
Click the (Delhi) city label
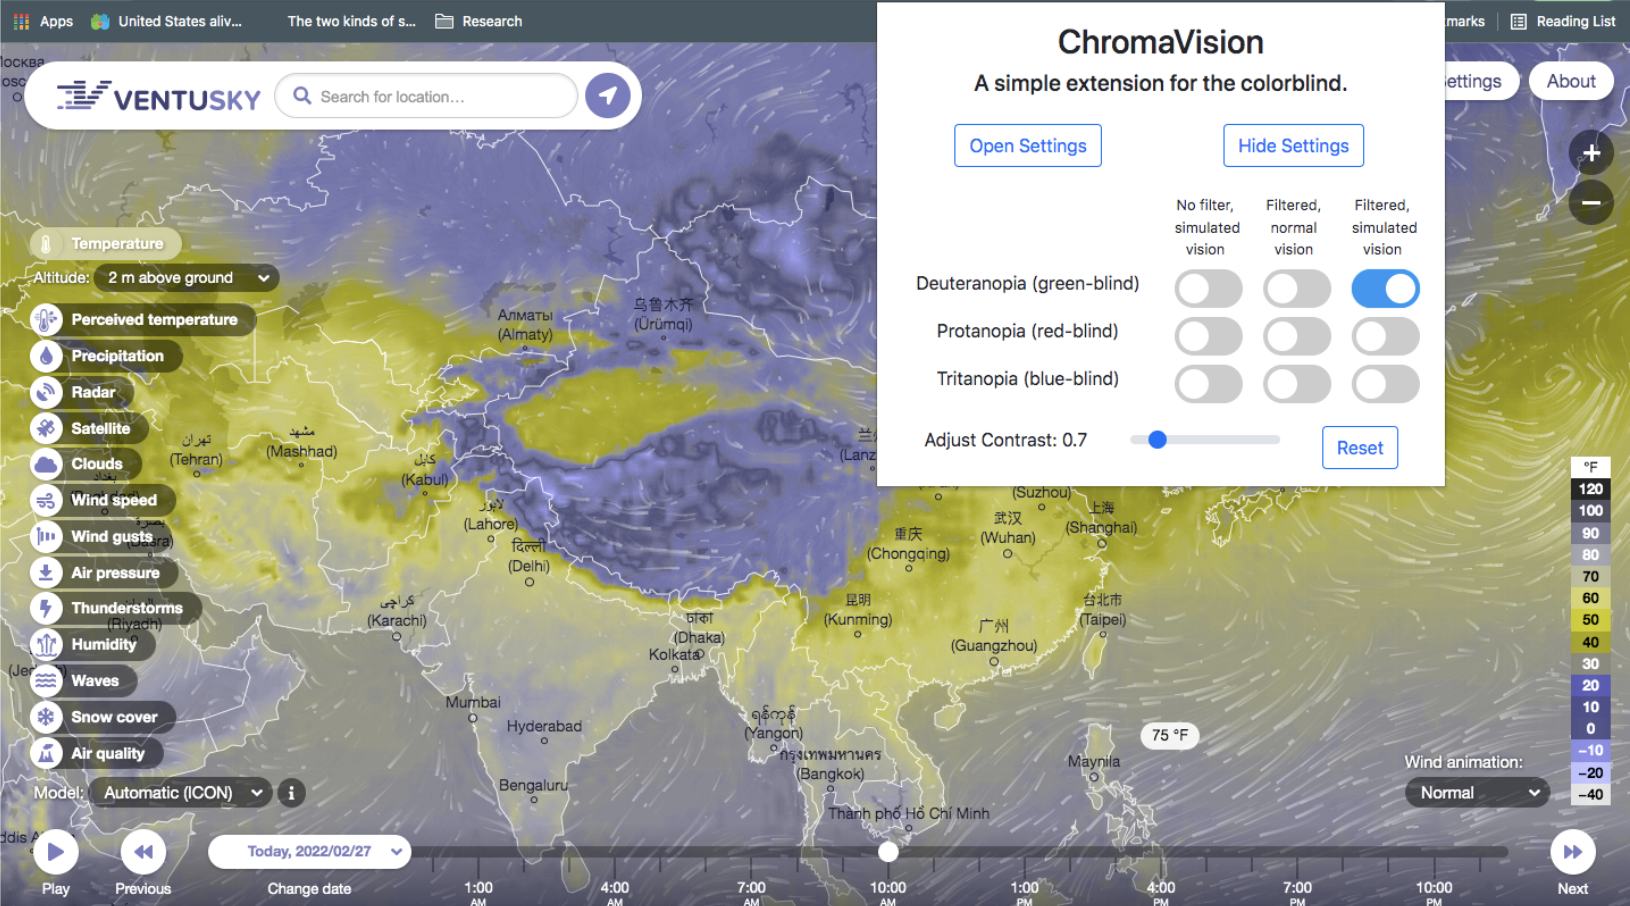tap(529, 566)
